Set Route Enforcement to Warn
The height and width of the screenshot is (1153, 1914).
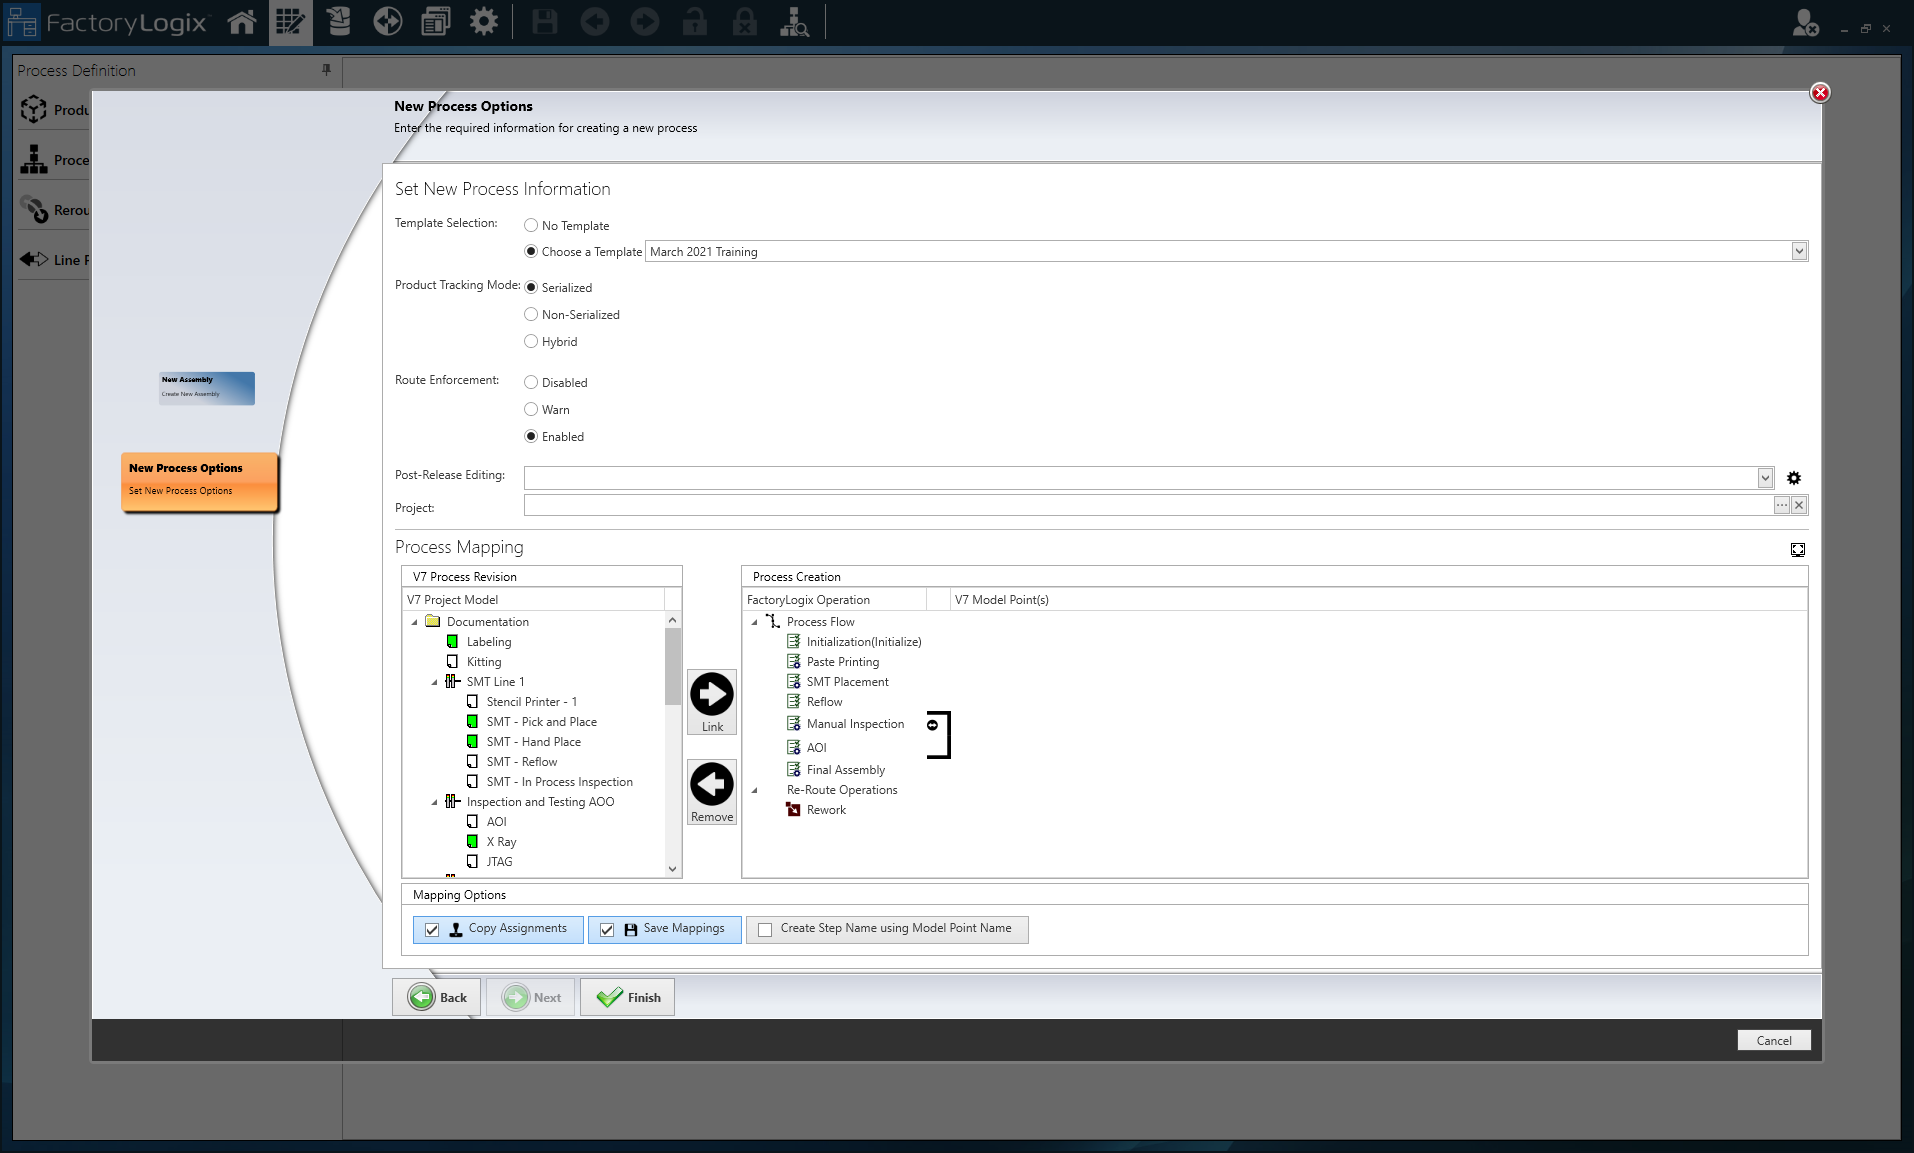531,409
